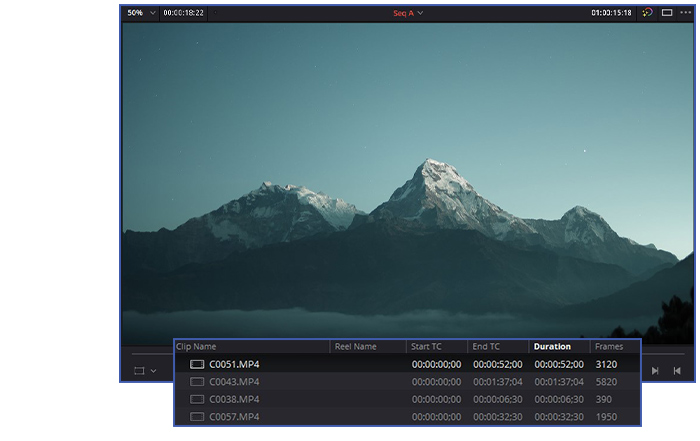
Task: Click the Frames value 5820
Action: [606, 382]
